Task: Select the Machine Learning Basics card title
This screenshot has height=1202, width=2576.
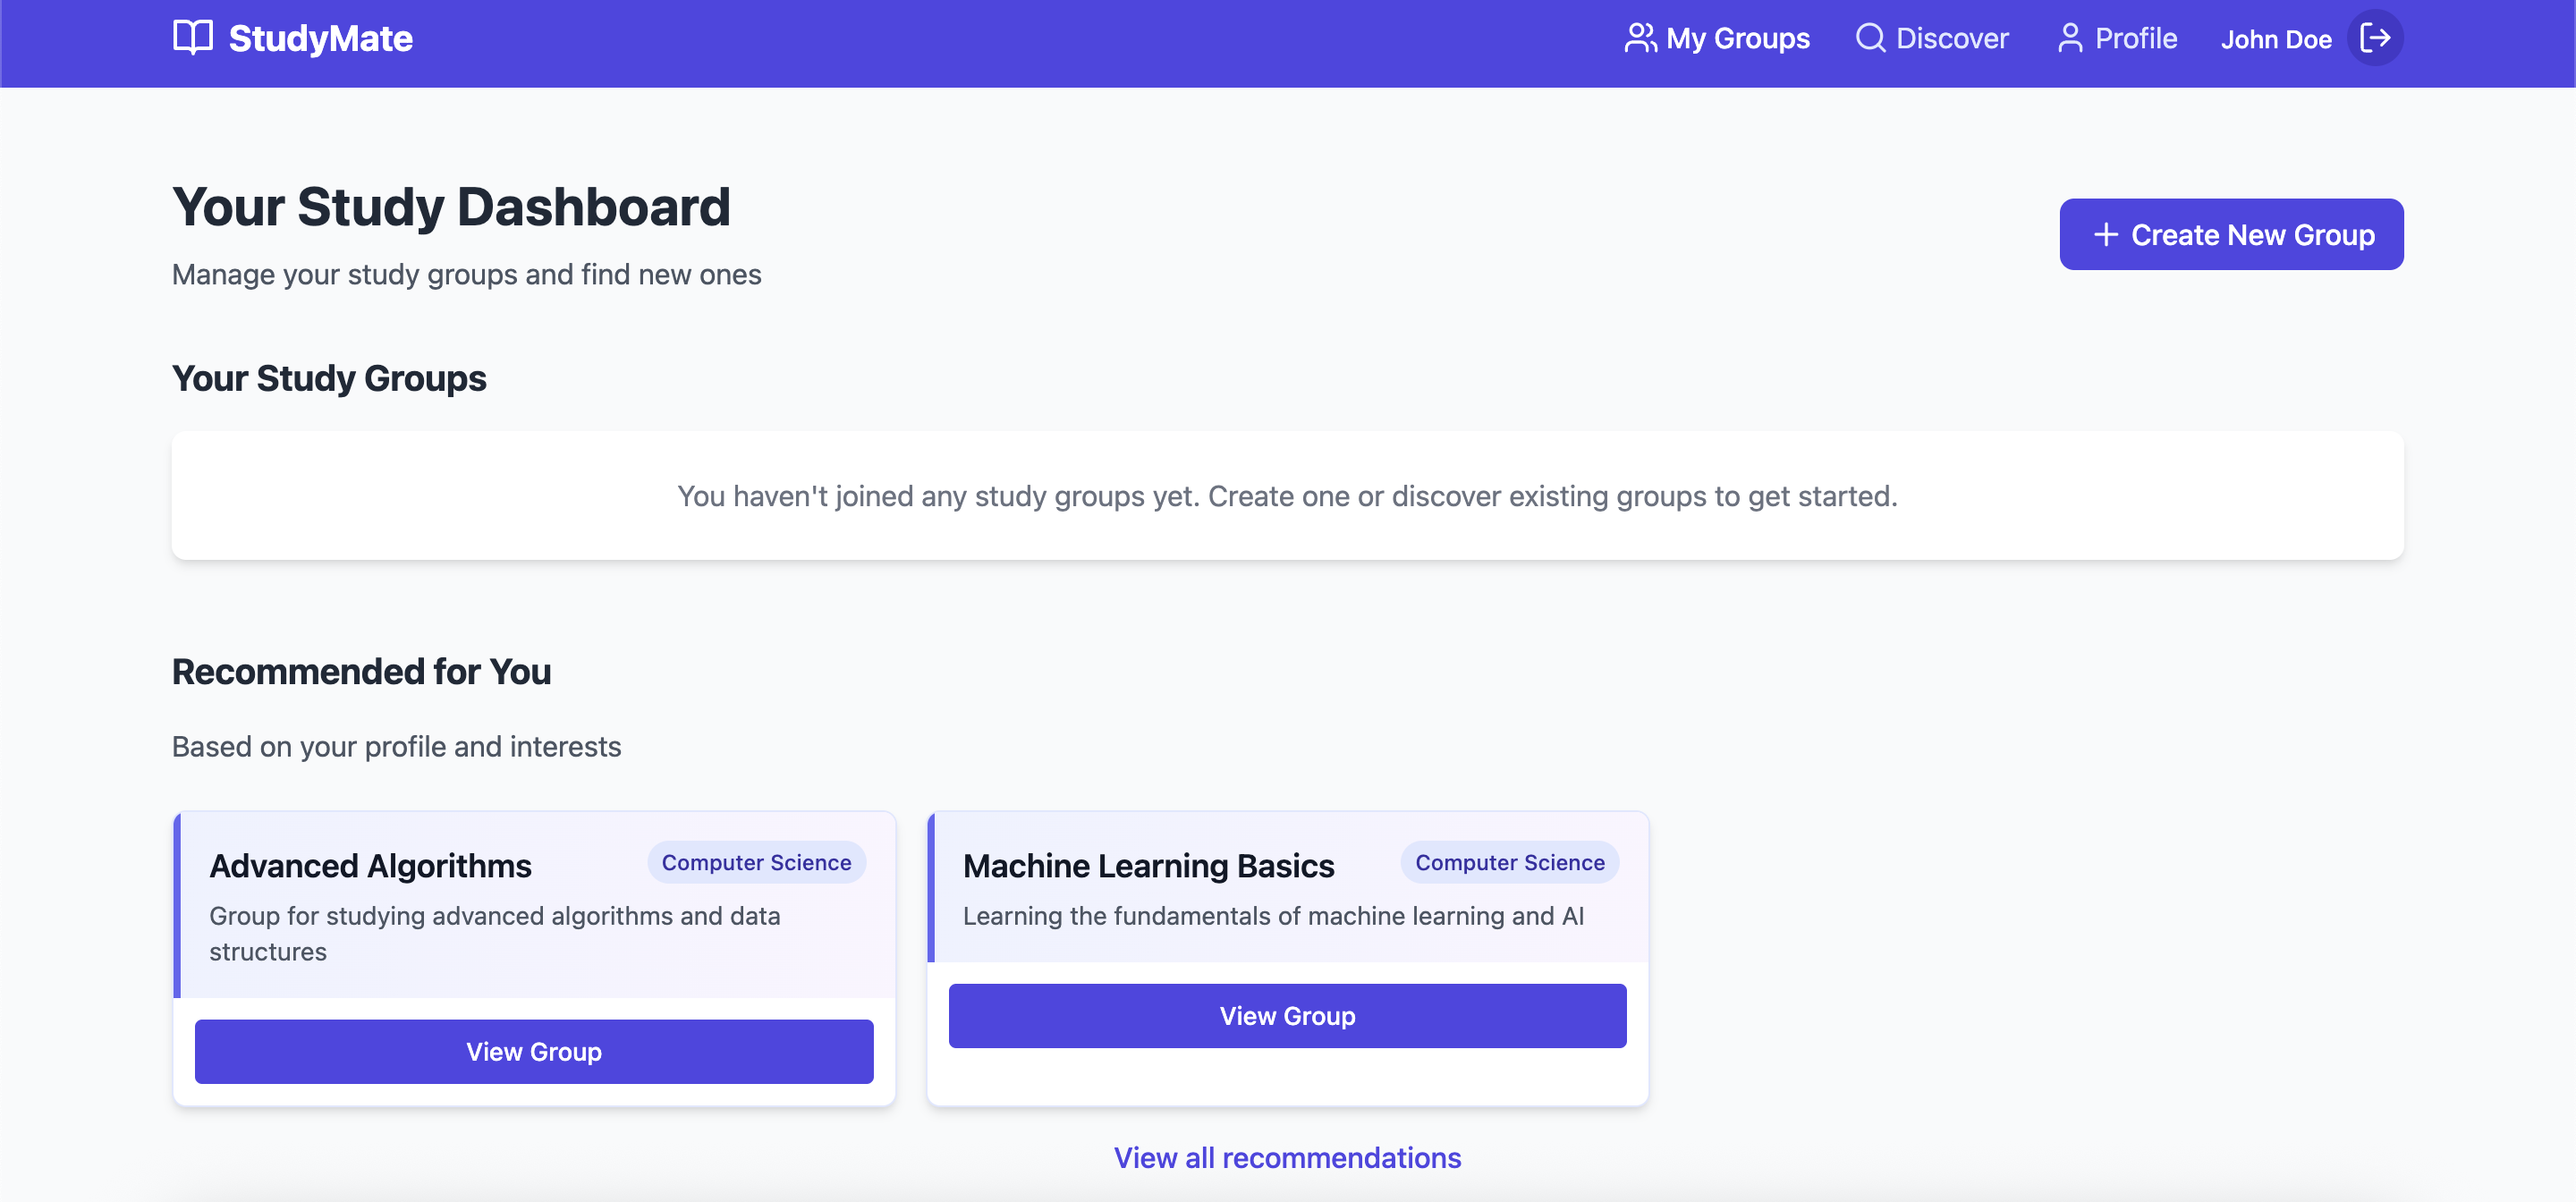Action: [1148, 865]
